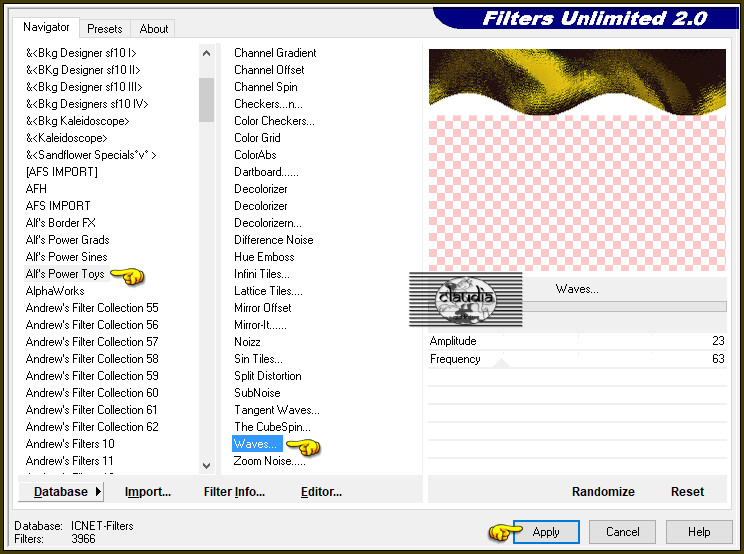Select Andrew's Filter Collection 62
744x554 pixels.
(92, 426)
